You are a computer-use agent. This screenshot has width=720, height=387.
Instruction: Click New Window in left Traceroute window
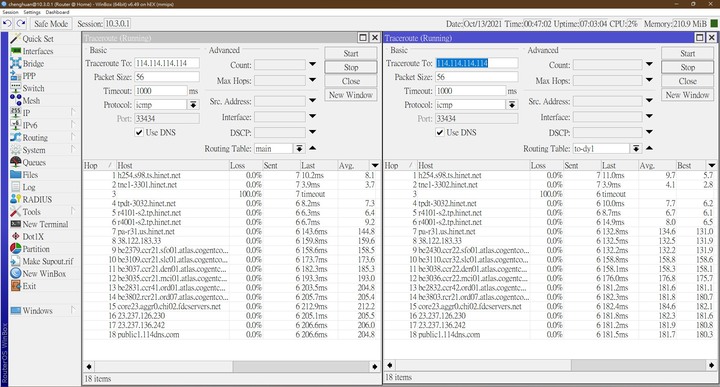(351, 95)
